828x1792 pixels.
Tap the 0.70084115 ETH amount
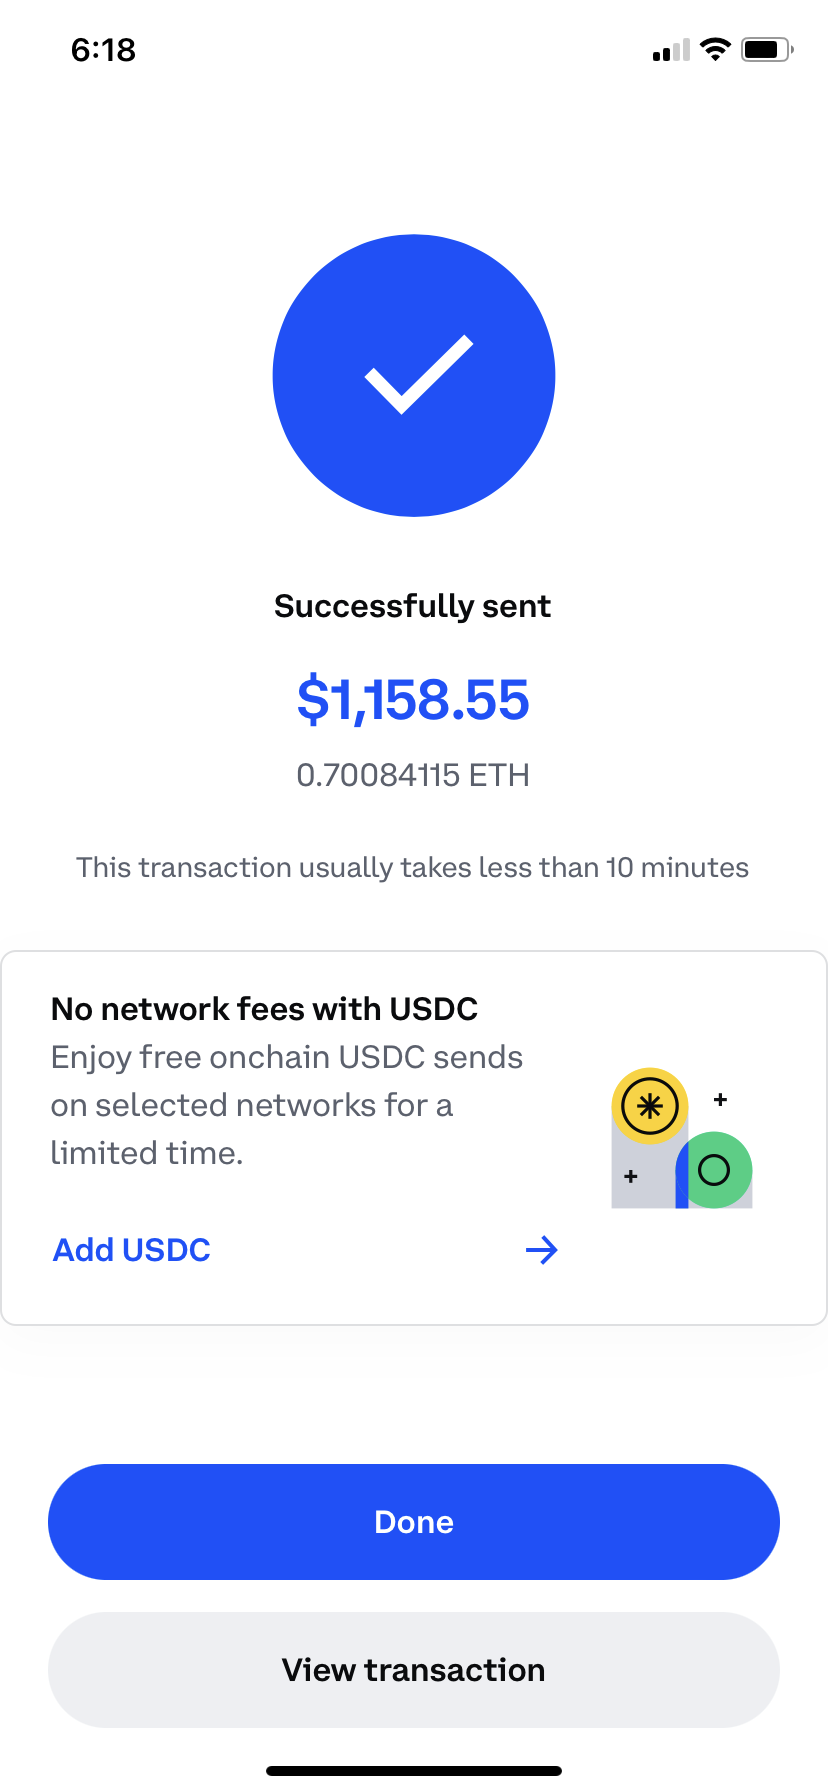click(413, 775)
